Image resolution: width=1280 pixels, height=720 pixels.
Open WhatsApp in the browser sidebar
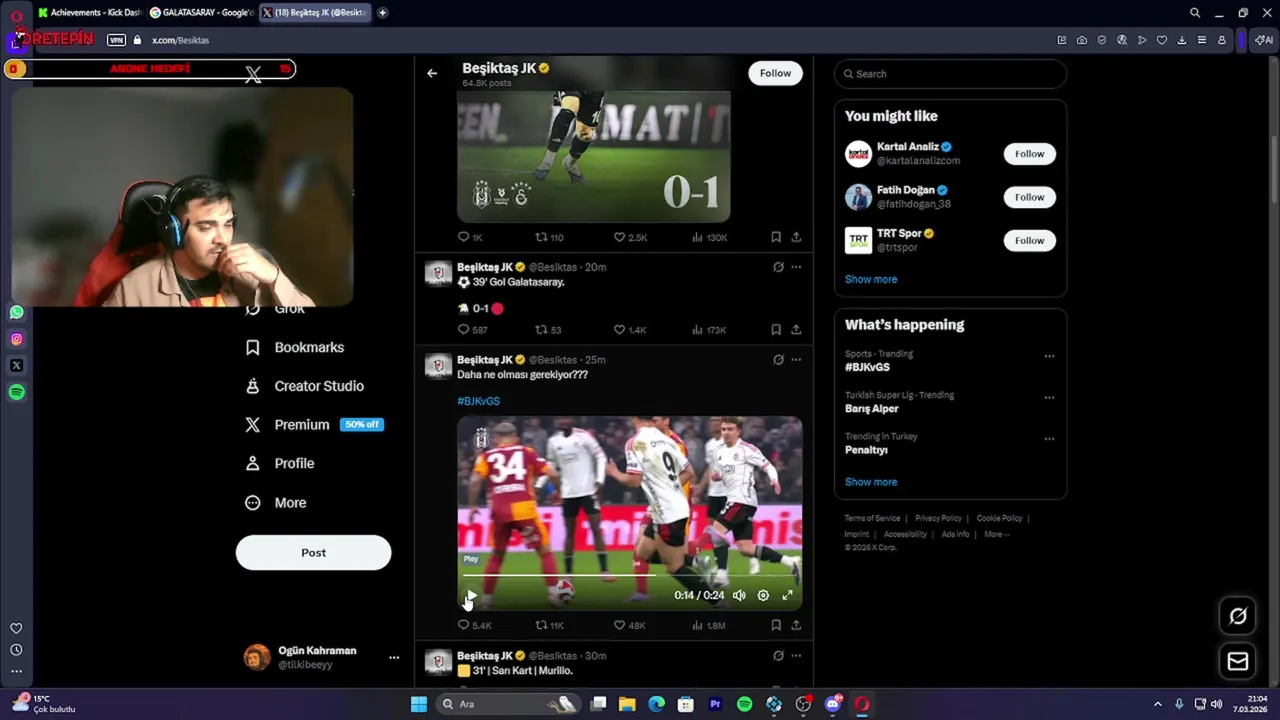click(16, 312)
